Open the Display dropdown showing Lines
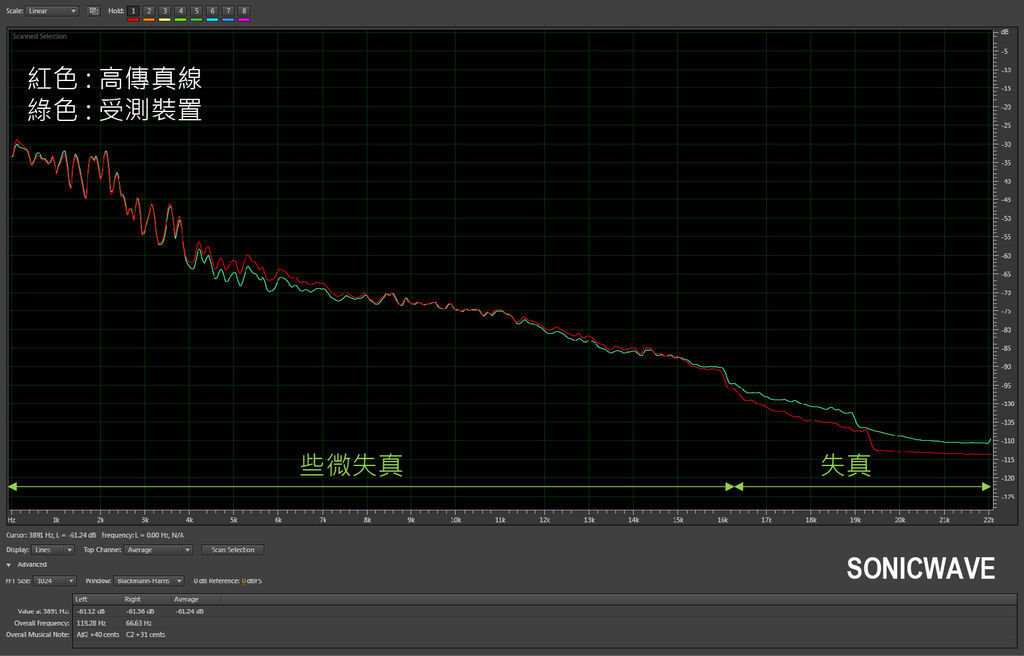 (54, 550)
